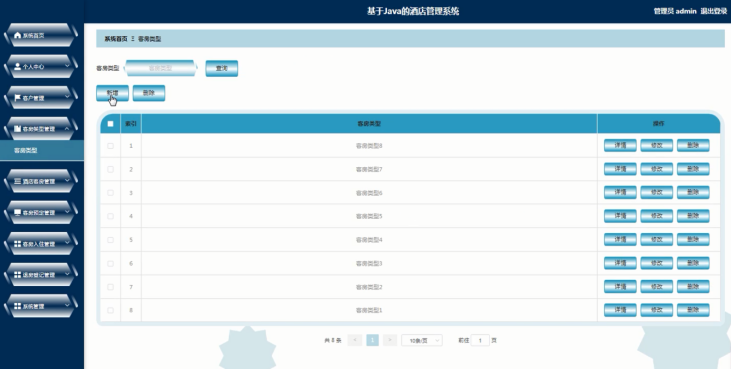Click 删除 for row 客房类型3
732x369 pixels.
click(693, 263)
